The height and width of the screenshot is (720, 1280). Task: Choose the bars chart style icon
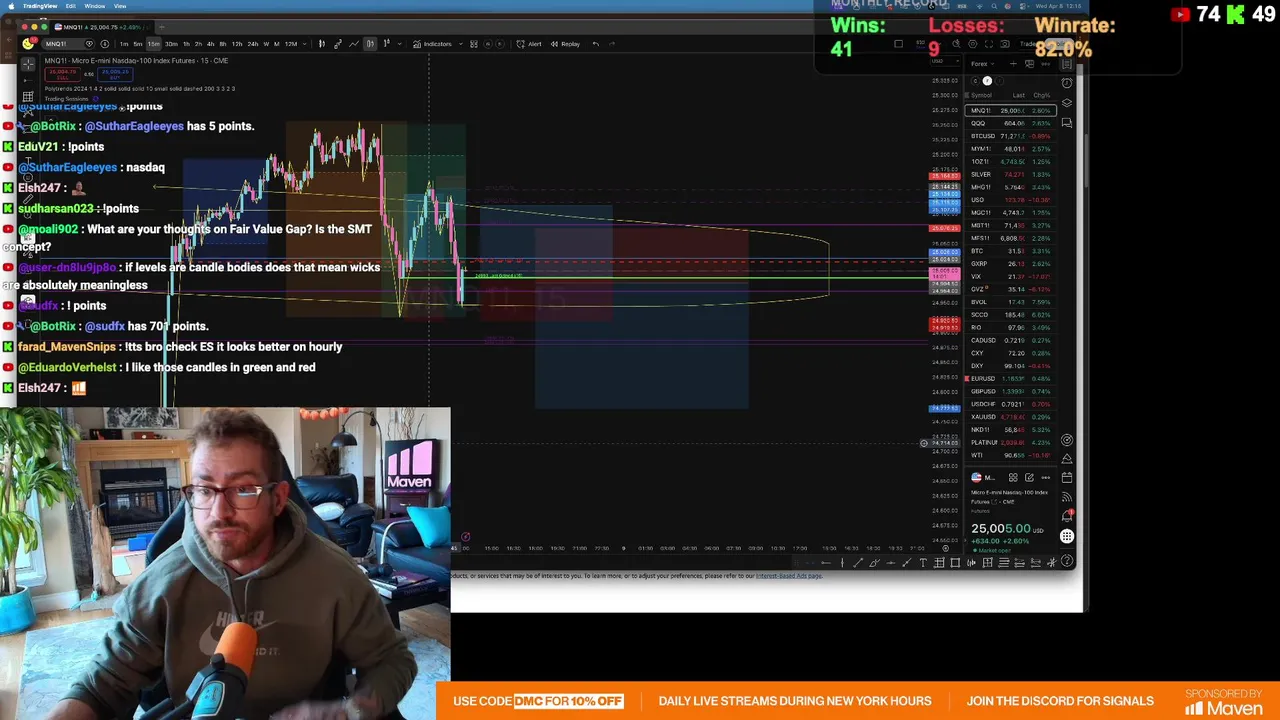322,44
